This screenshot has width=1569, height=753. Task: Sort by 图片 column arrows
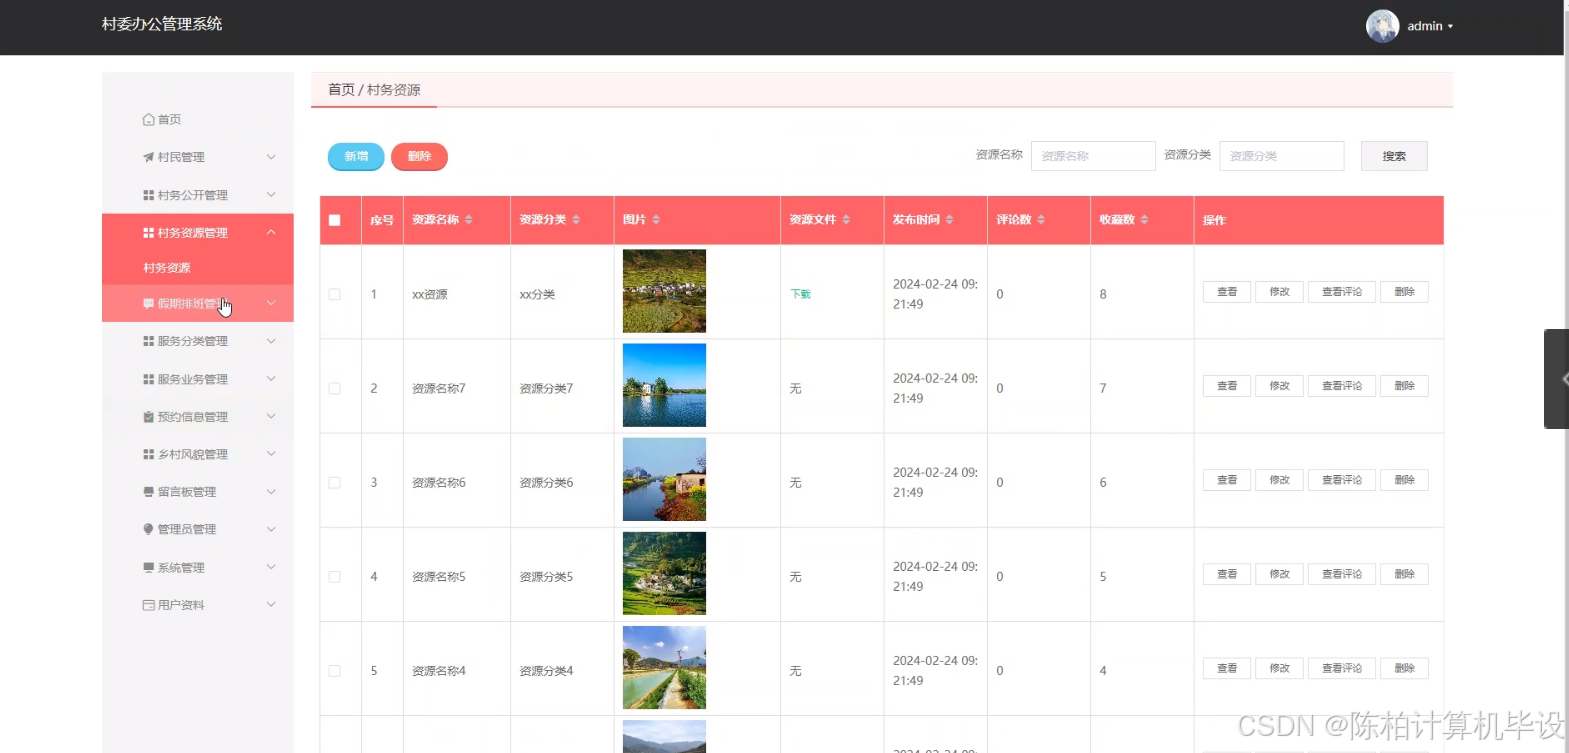pos(656,220)
